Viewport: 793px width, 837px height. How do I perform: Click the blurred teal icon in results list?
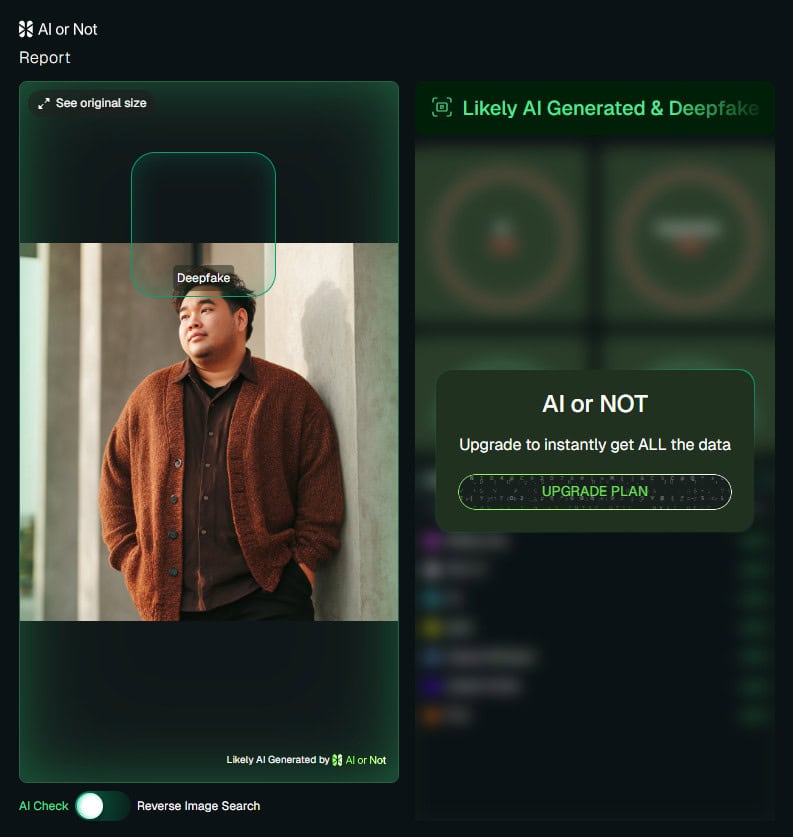tap(431, 599)
